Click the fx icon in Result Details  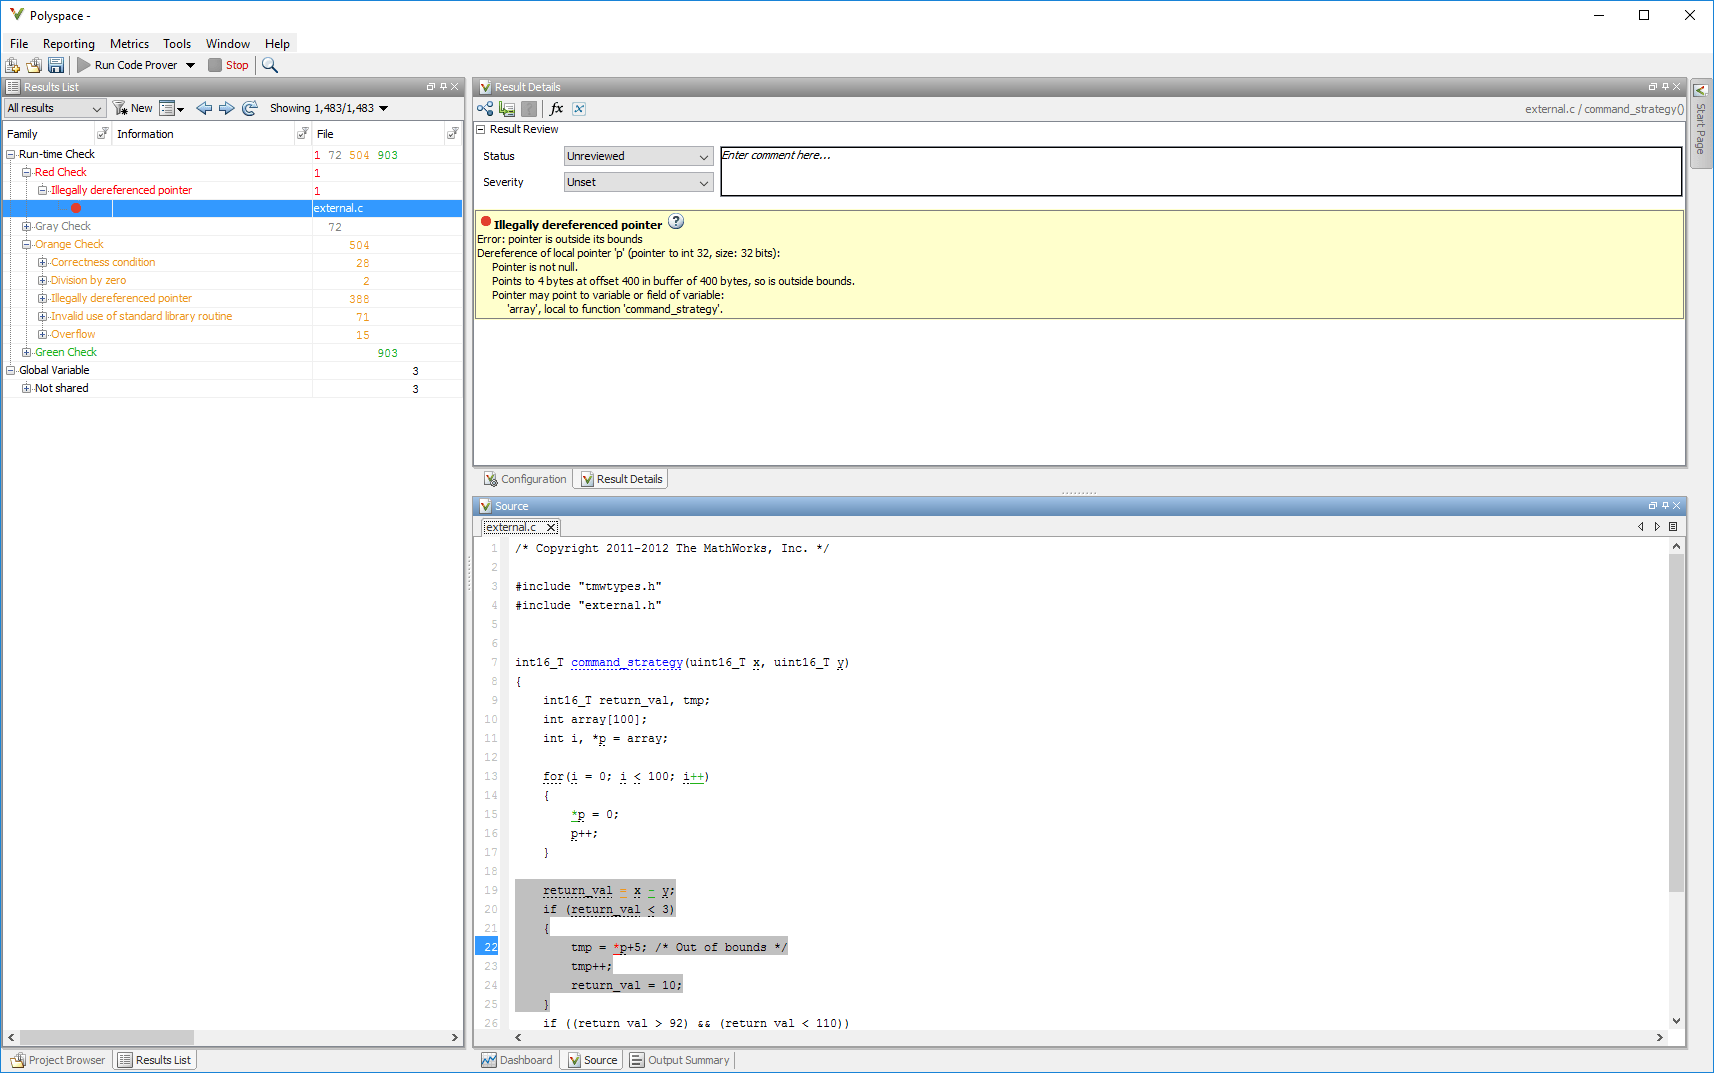pyautogui.click(x=557, y=109)
